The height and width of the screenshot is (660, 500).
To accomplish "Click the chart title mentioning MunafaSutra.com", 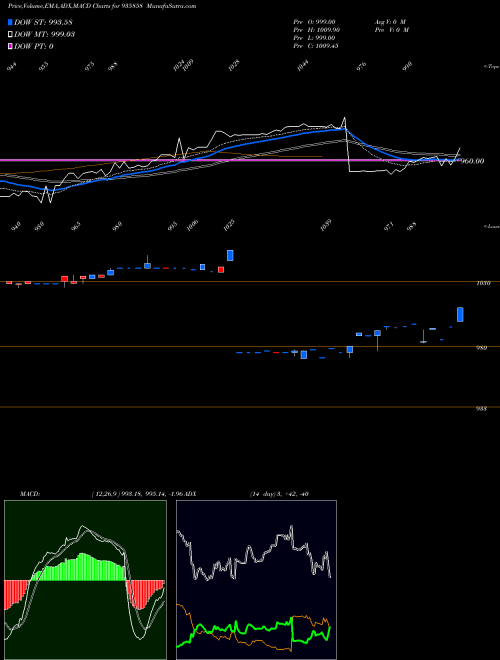I will (x=102, y=6).
